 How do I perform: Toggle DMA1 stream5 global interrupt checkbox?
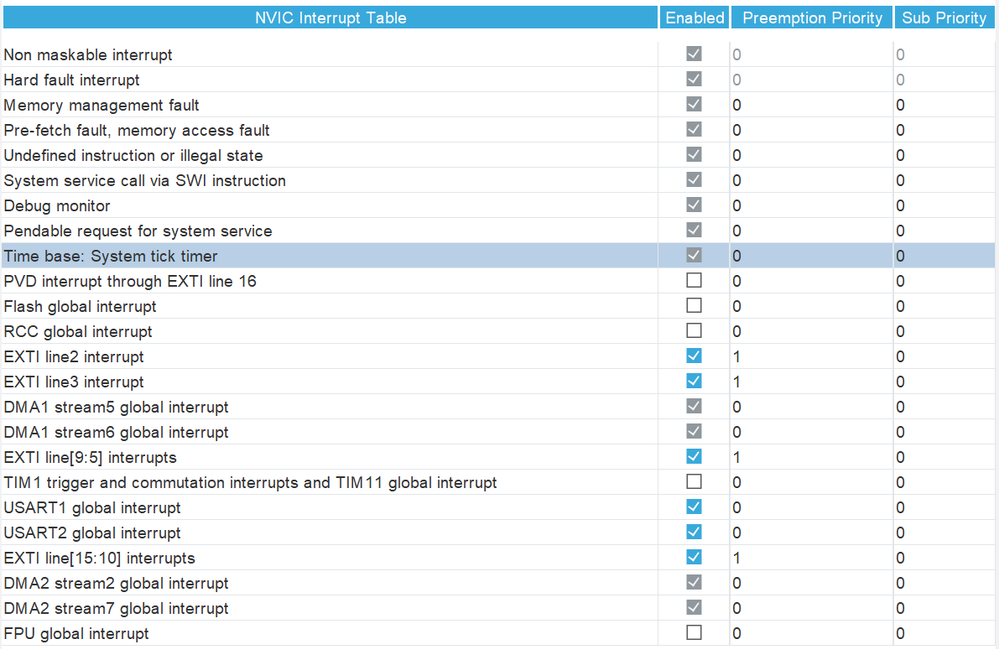(x=694, y=406)
